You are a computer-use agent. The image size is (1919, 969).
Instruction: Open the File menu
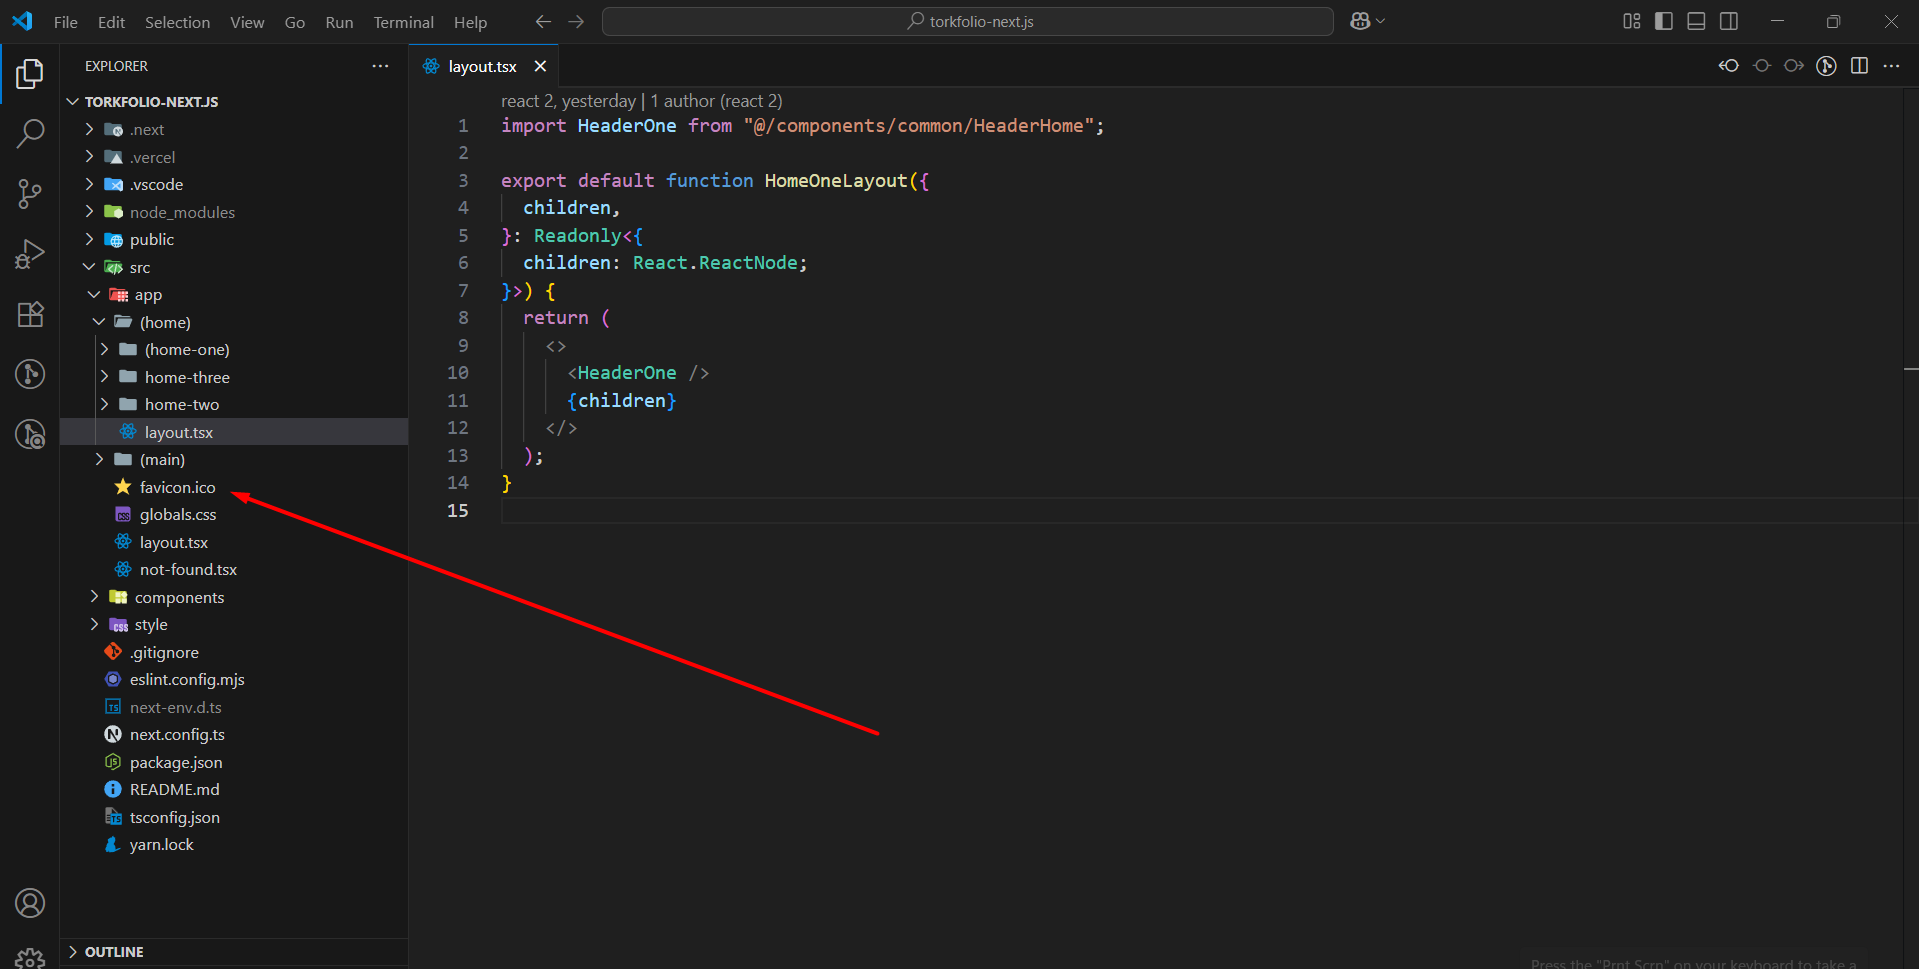66,22
